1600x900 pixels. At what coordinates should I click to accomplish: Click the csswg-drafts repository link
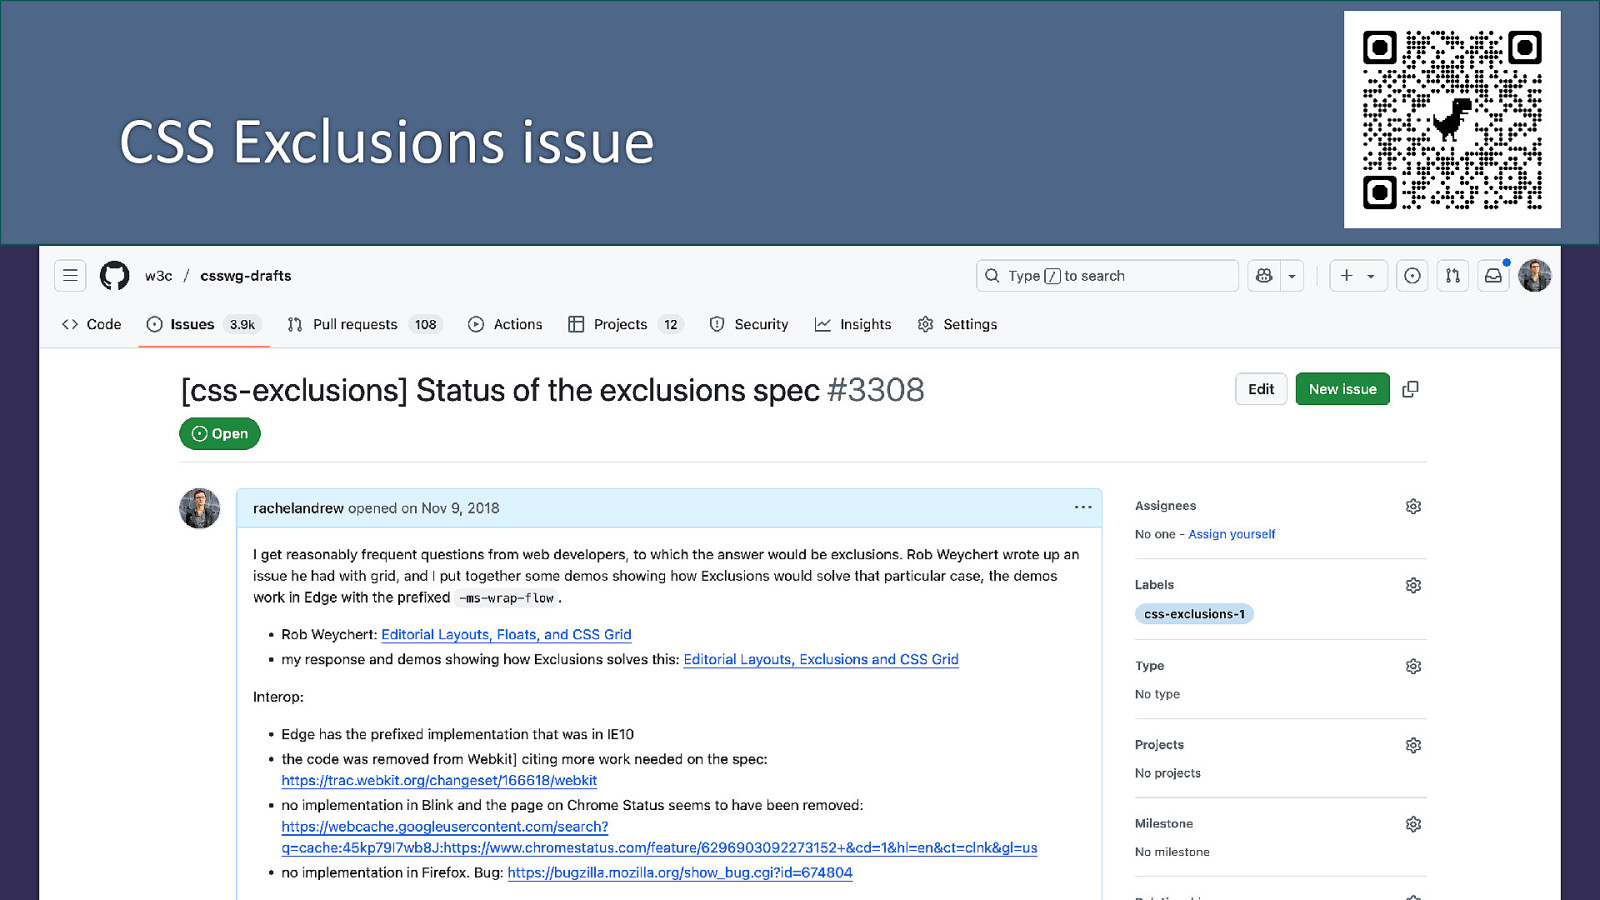tap(246, 276)
